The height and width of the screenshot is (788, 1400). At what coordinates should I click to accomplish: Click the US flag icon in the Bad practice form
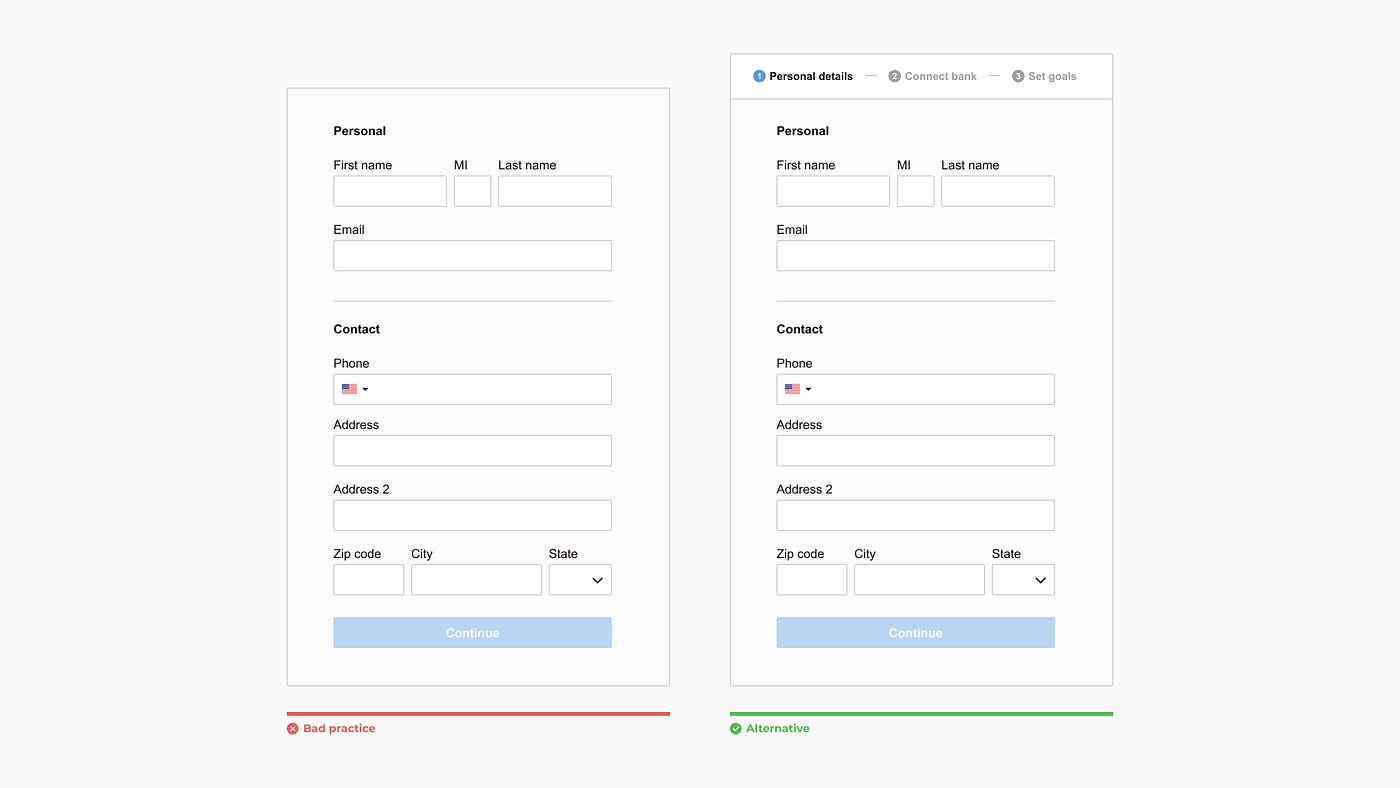(x=349, y=389)
